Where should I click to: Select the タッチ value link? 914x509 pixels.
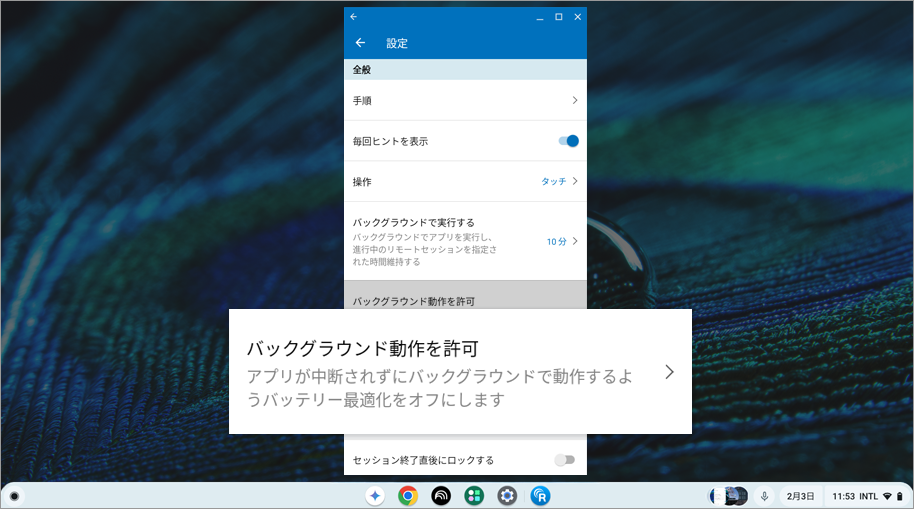point(553,181)
